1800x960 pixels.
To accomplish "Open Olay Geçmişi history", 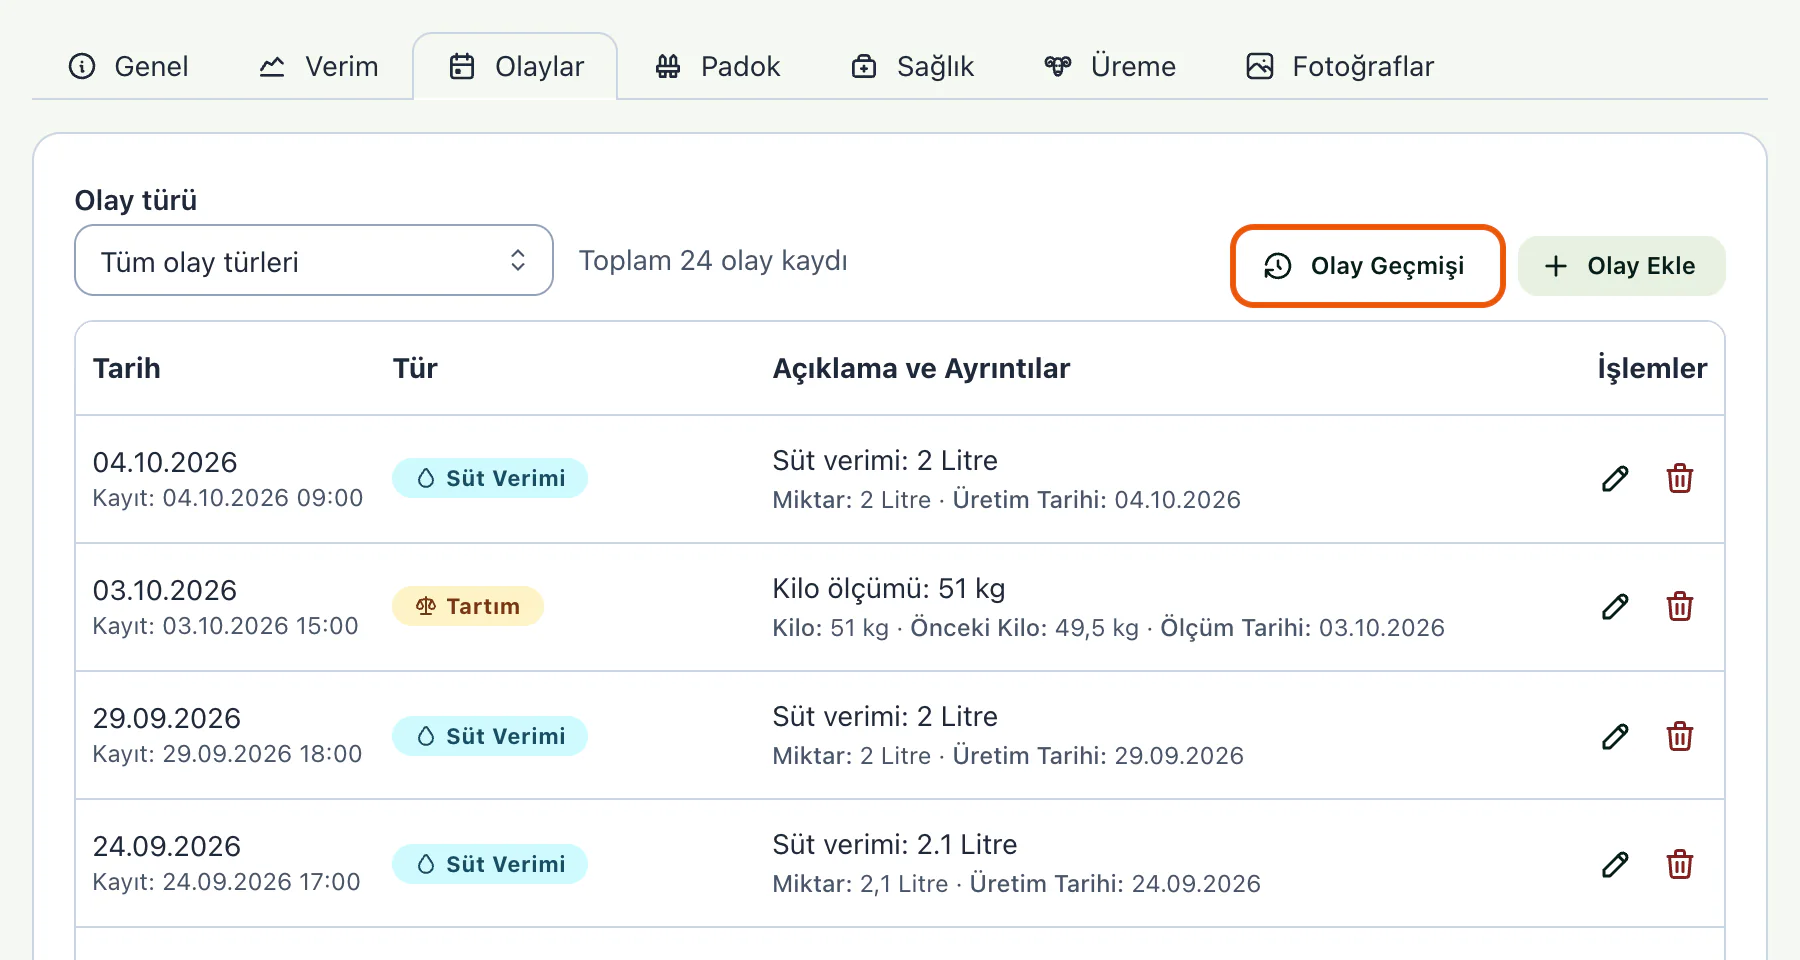I will click(x=1367, y=266).
